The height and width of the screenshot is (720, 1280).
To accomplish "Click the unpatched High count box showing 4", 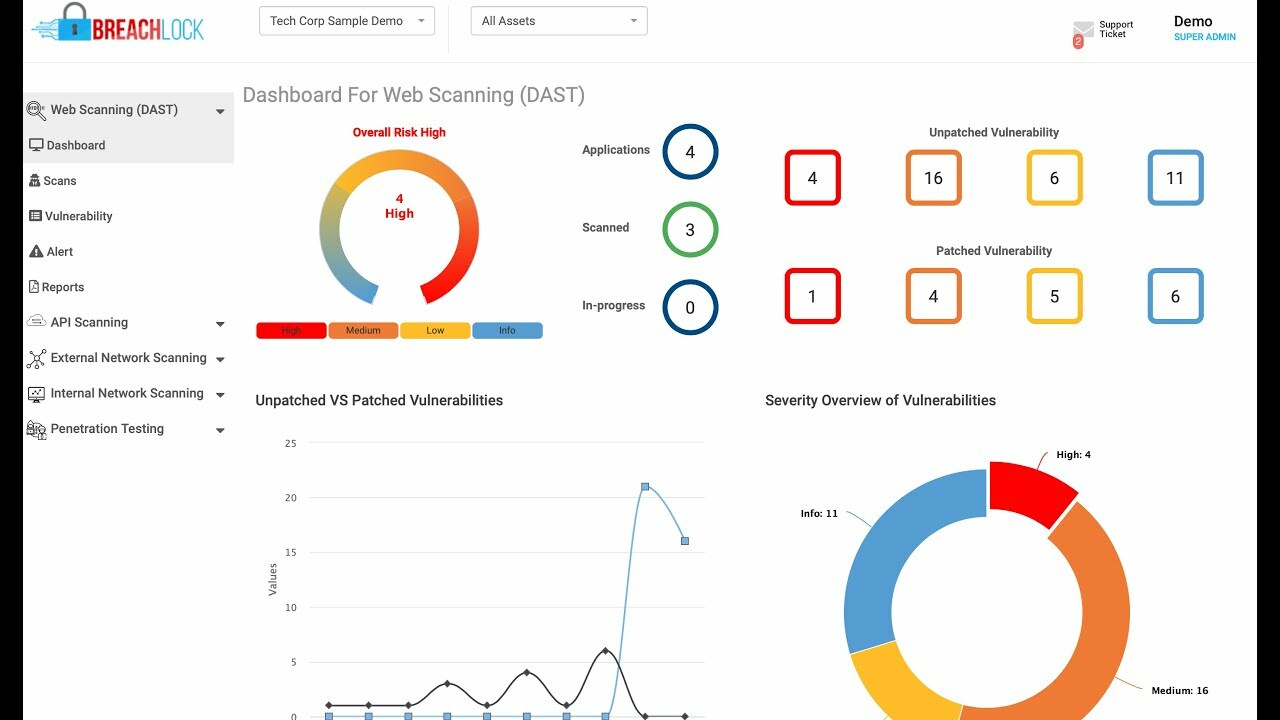I will pos(812,177).
